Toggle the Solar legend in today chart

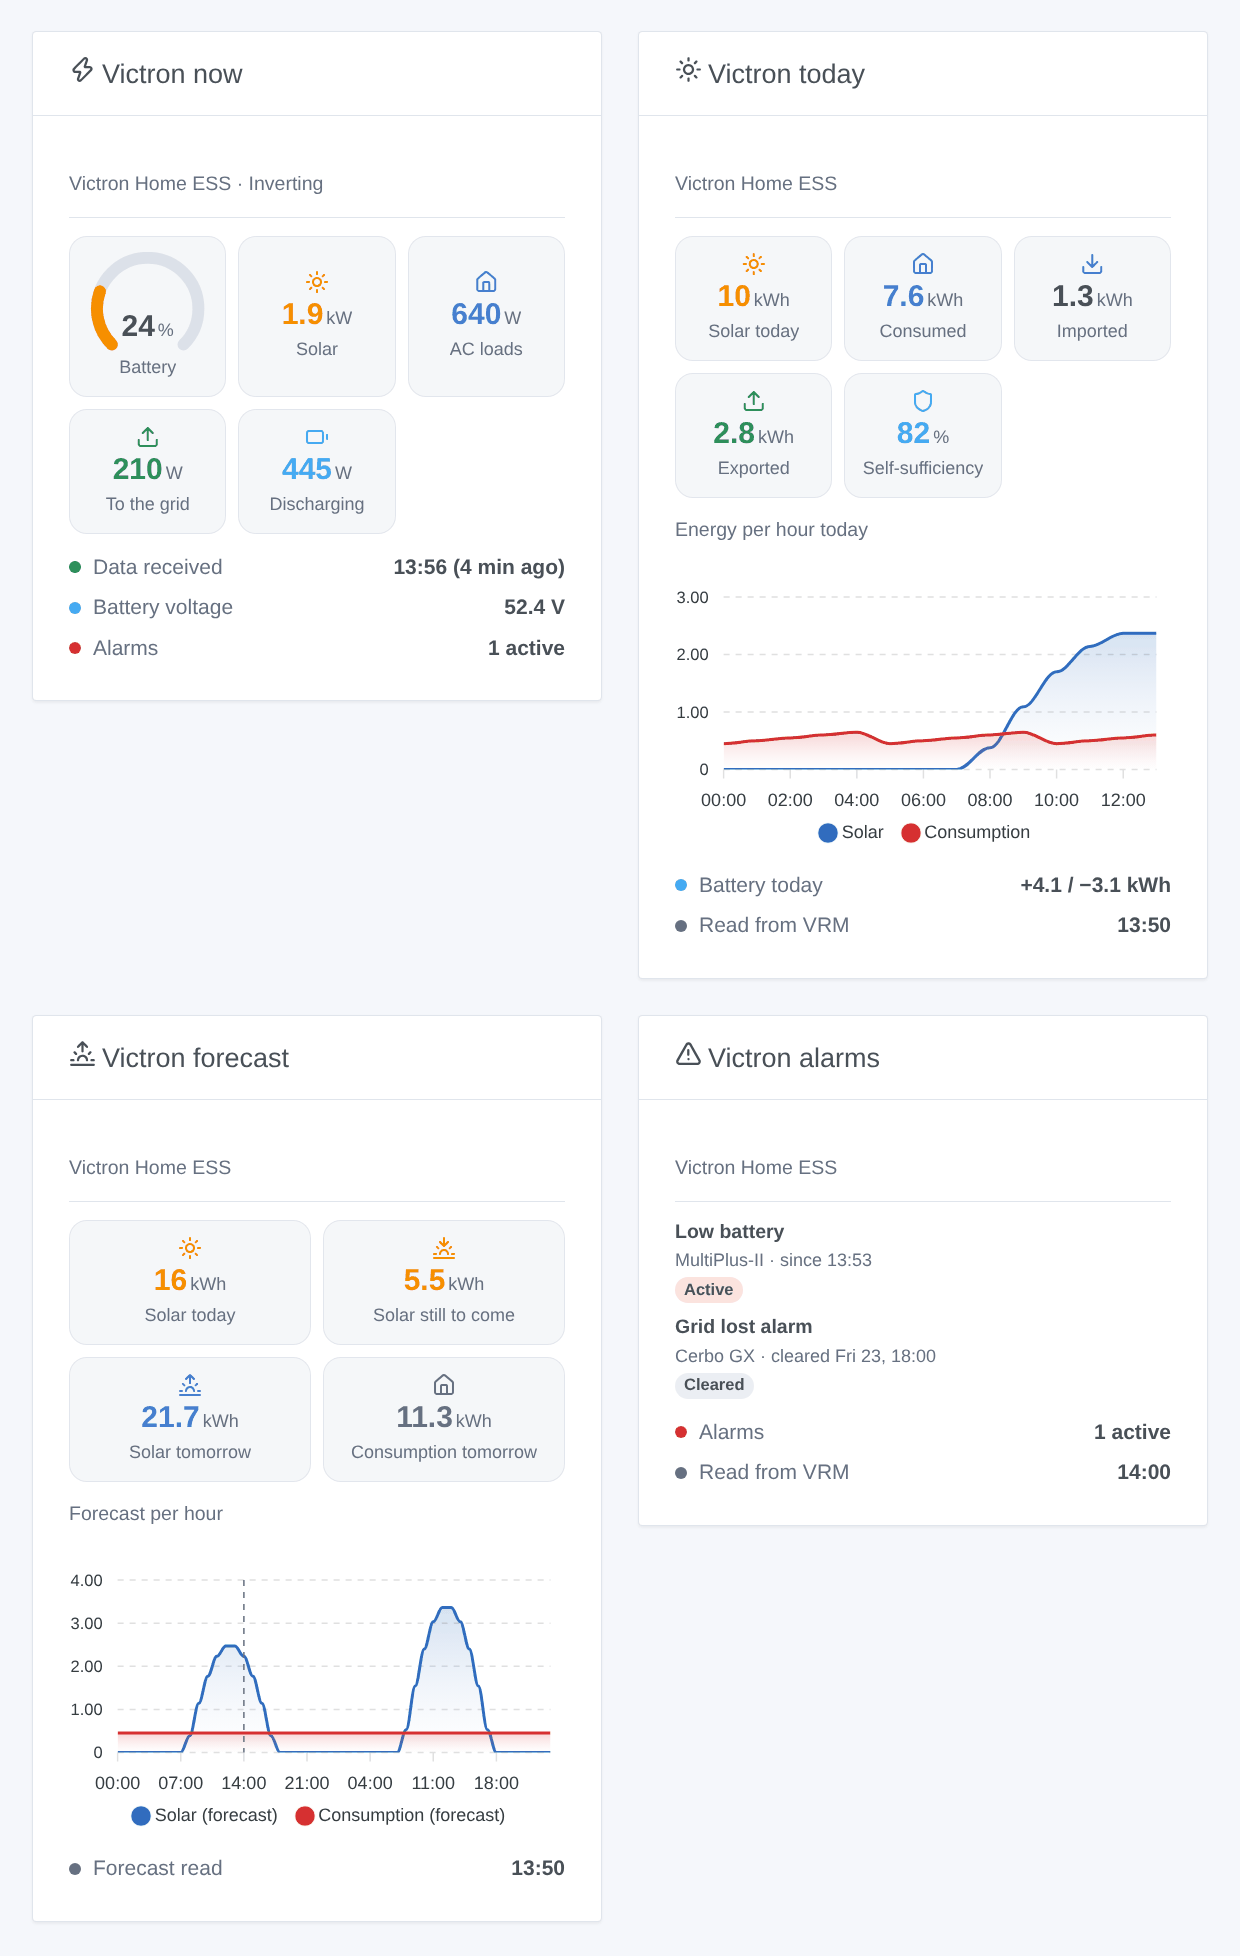pos(851,832)
